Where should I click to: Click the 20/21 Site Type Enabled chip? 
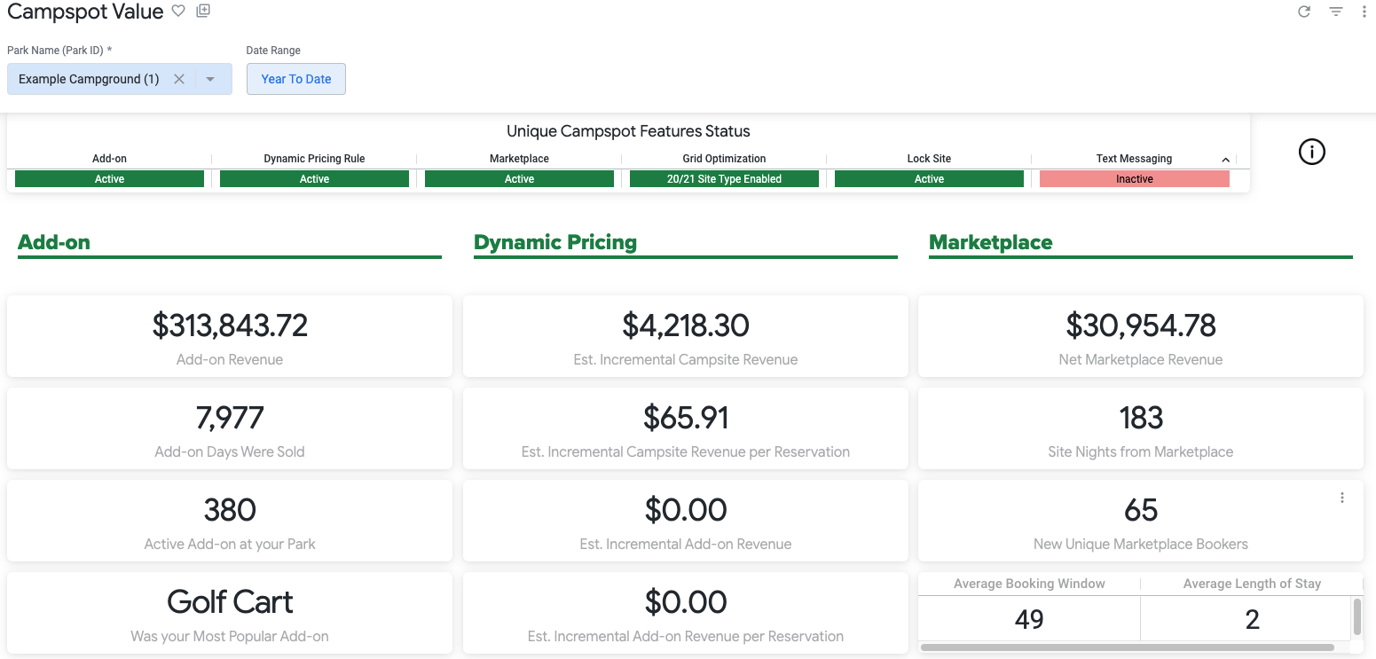[724, 178]
